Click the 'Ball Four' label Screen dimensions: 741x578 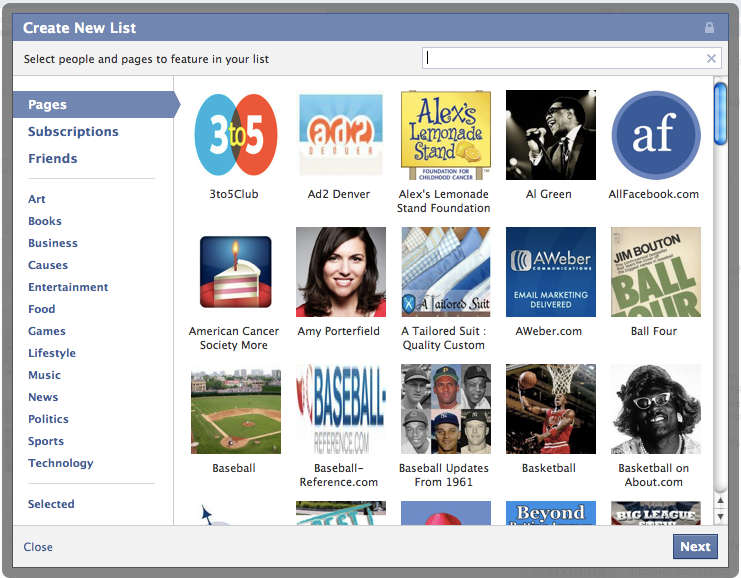(x=654, y=331)
